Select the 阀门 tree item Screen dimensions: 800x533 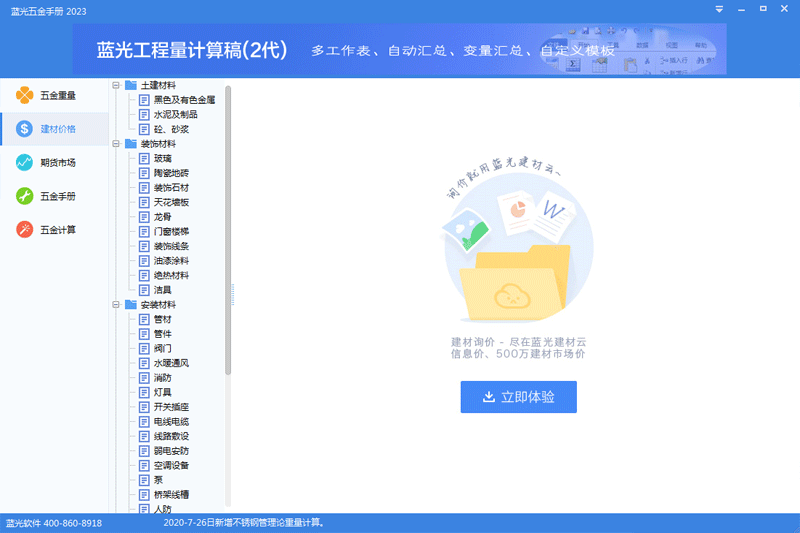[163, 348]
